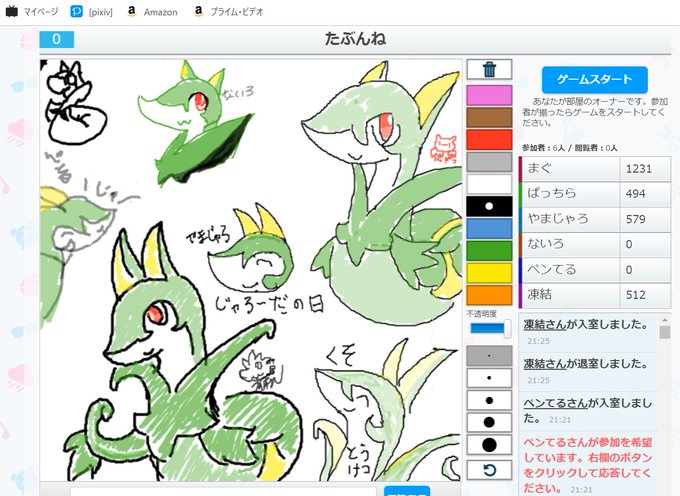Select the pink color swatch
The height and width of the screenshot is (496, 680).
coord(489,95)
